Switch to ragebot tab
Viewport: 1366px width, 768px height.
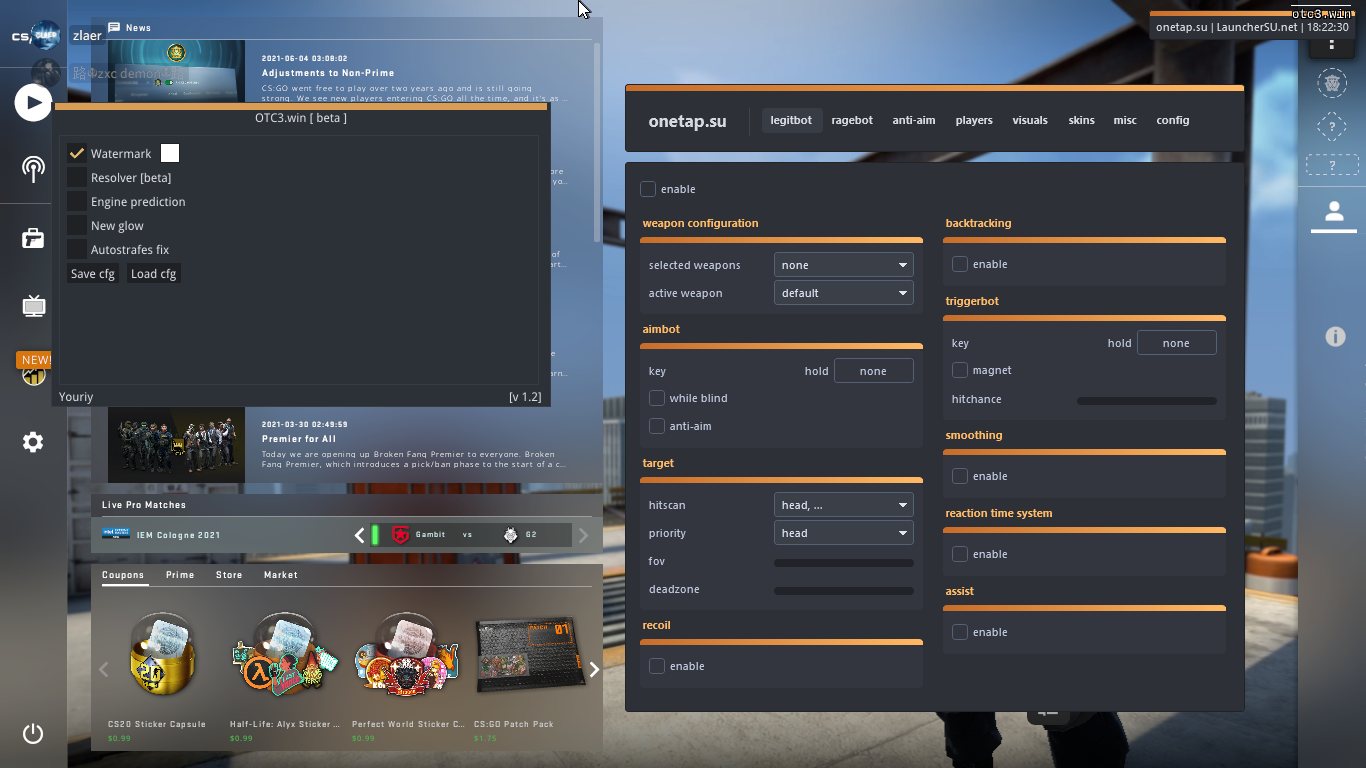pyautogui.click(x=852, y=120)
